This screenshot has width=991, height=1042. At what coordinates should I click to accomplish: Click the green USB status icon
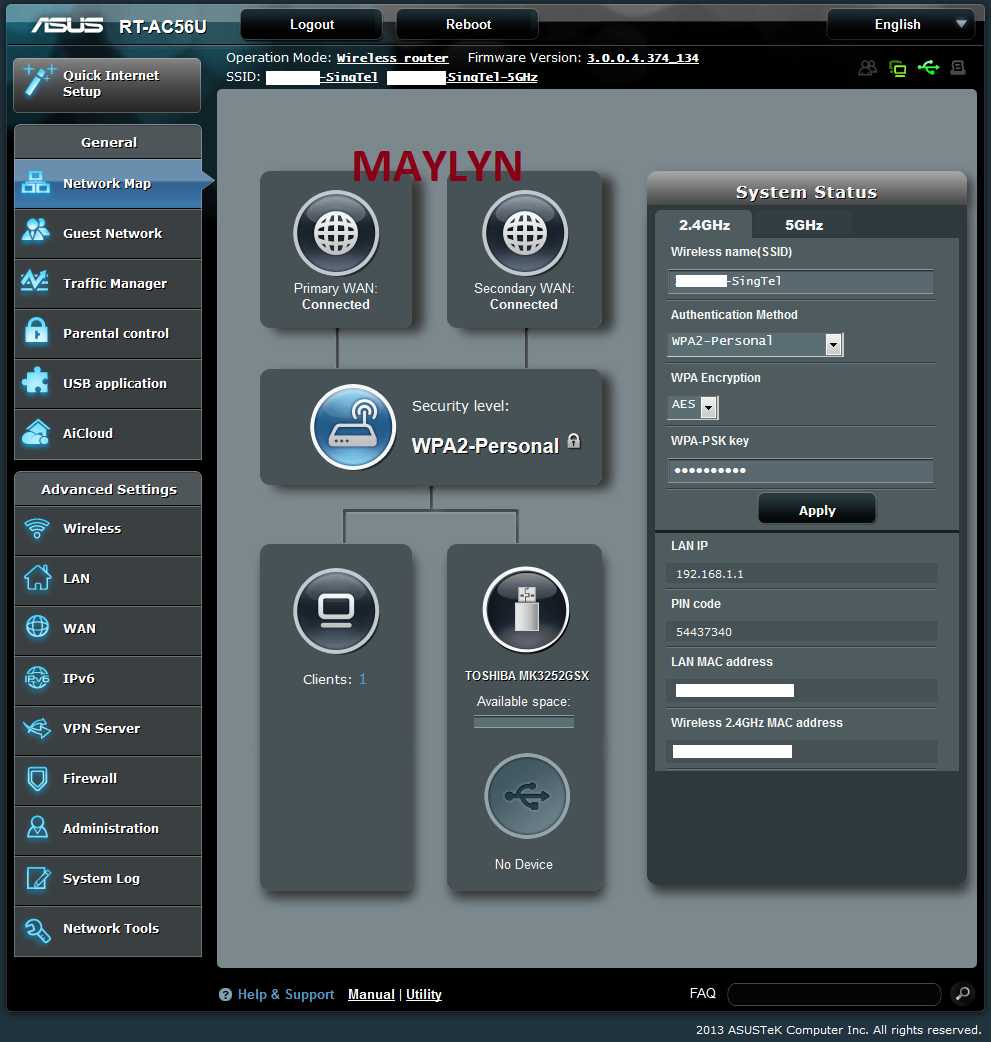pos(928,68)
